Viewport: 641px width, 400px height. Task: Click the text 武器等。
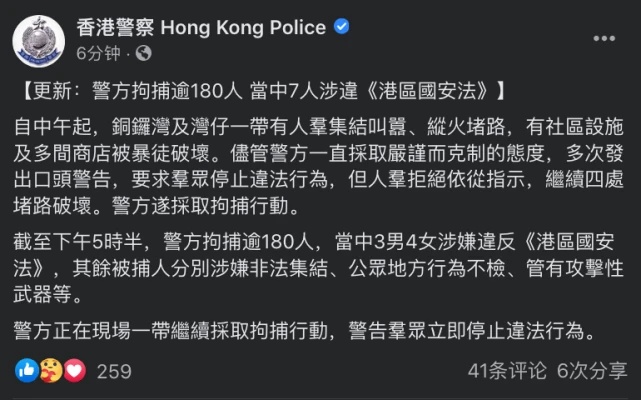[x=48, y=294]
